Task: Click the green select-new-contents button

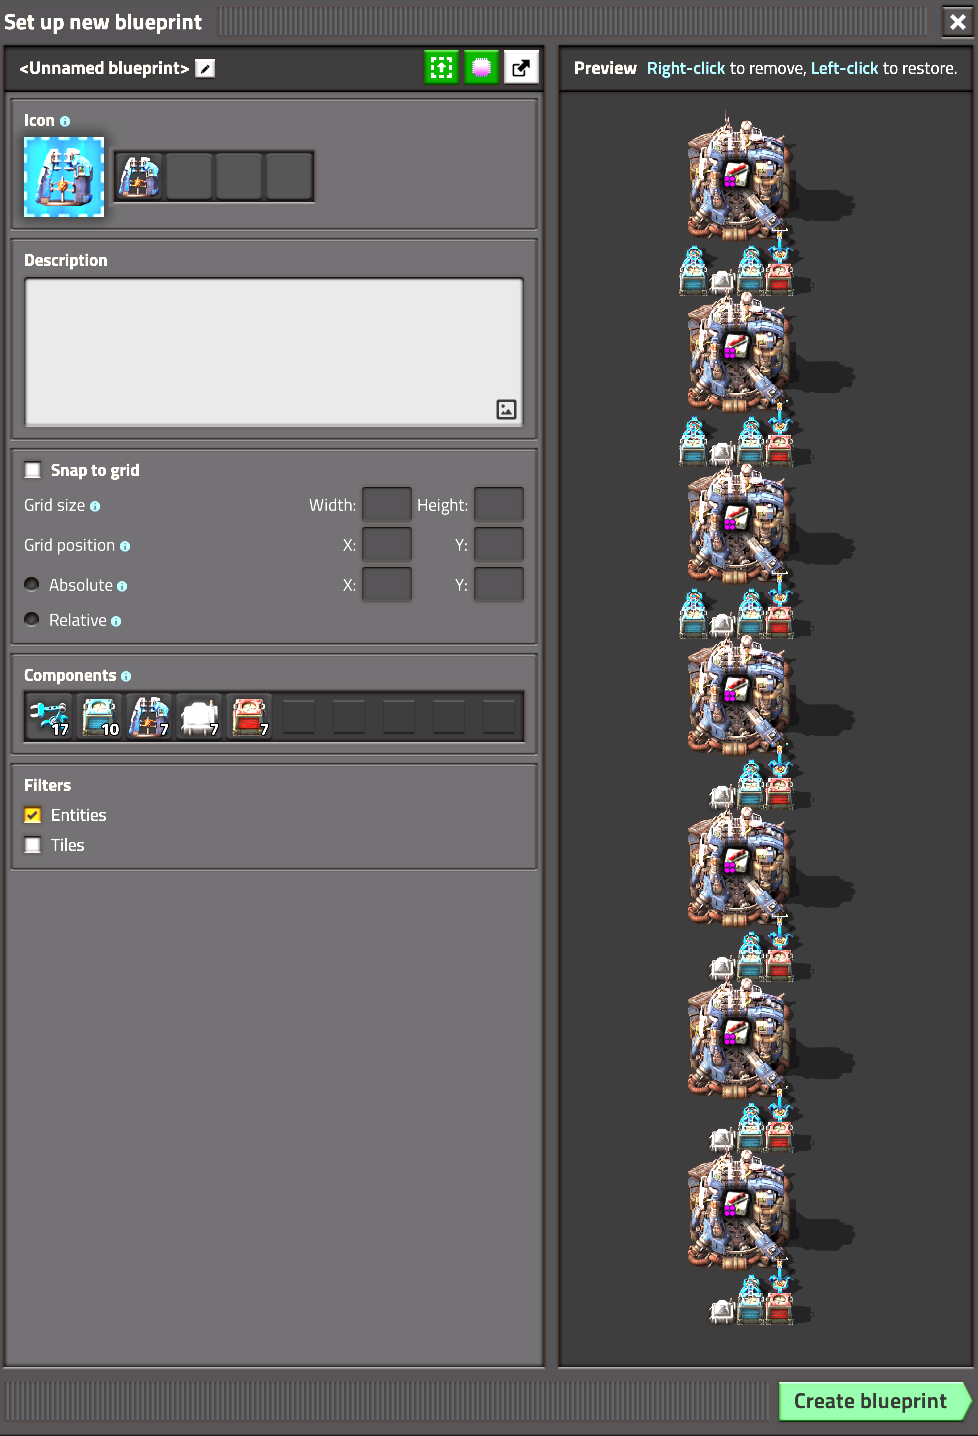Action: tap(441, 68)
